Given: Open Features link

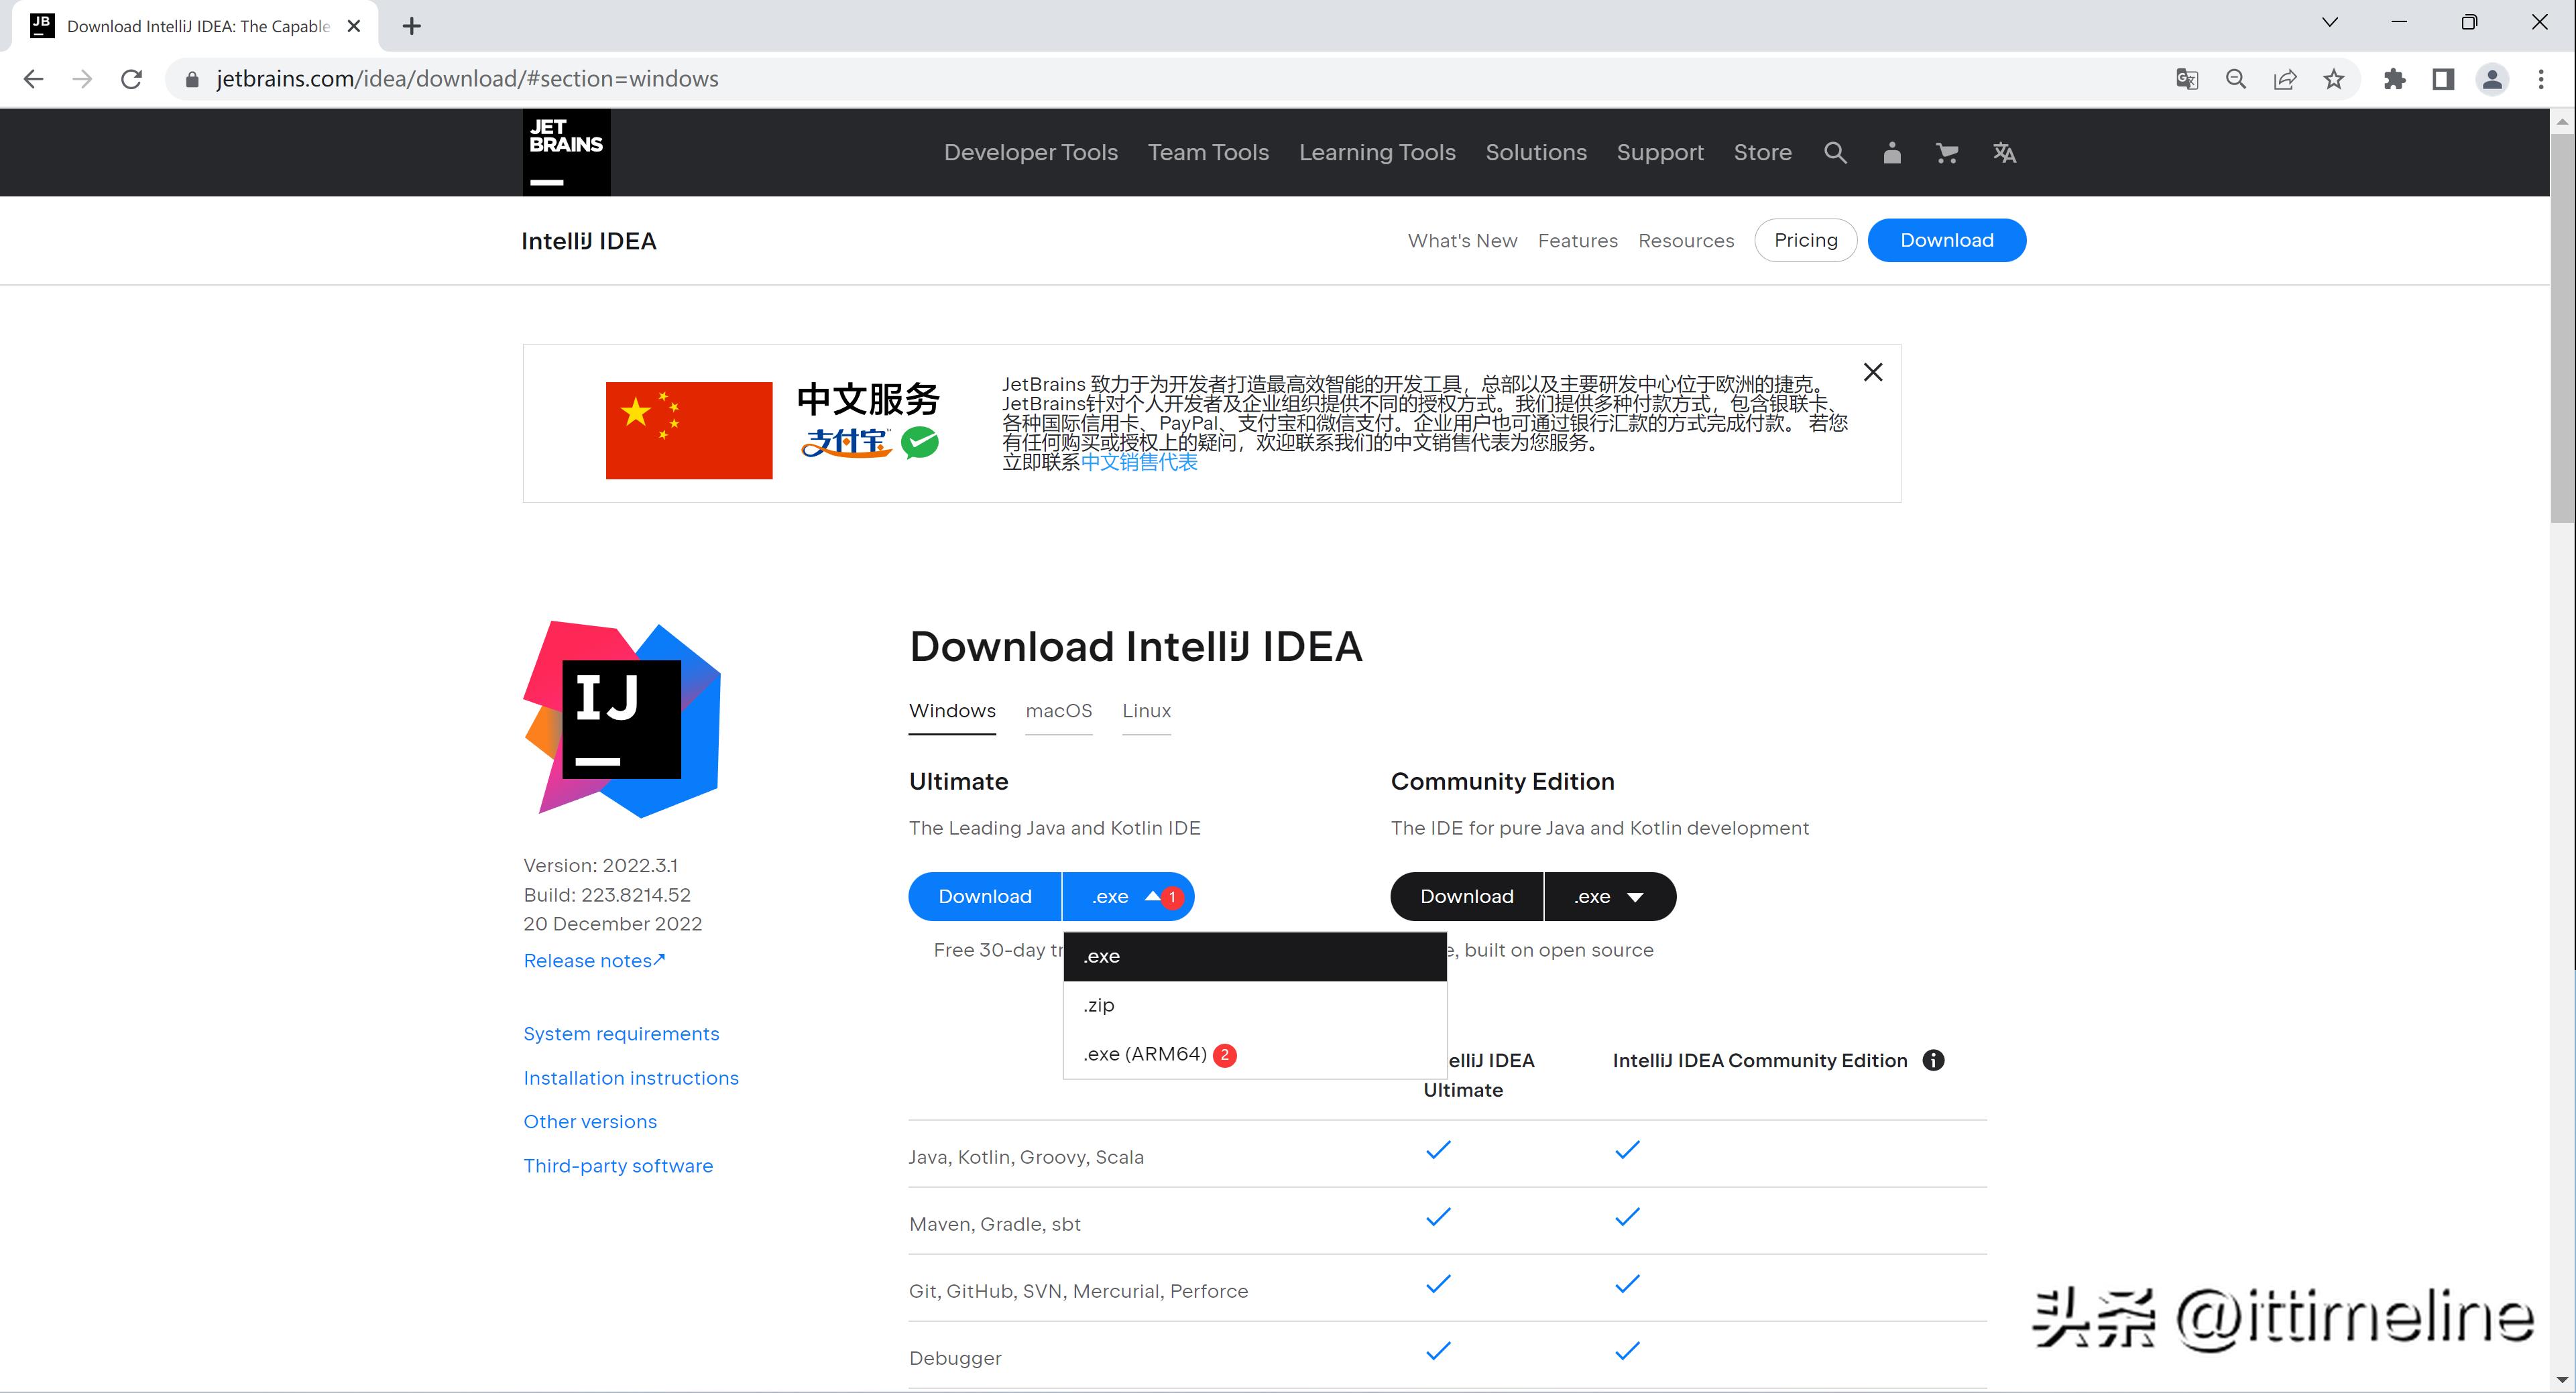Looking at the screenshot, I should pos(1577,241).
